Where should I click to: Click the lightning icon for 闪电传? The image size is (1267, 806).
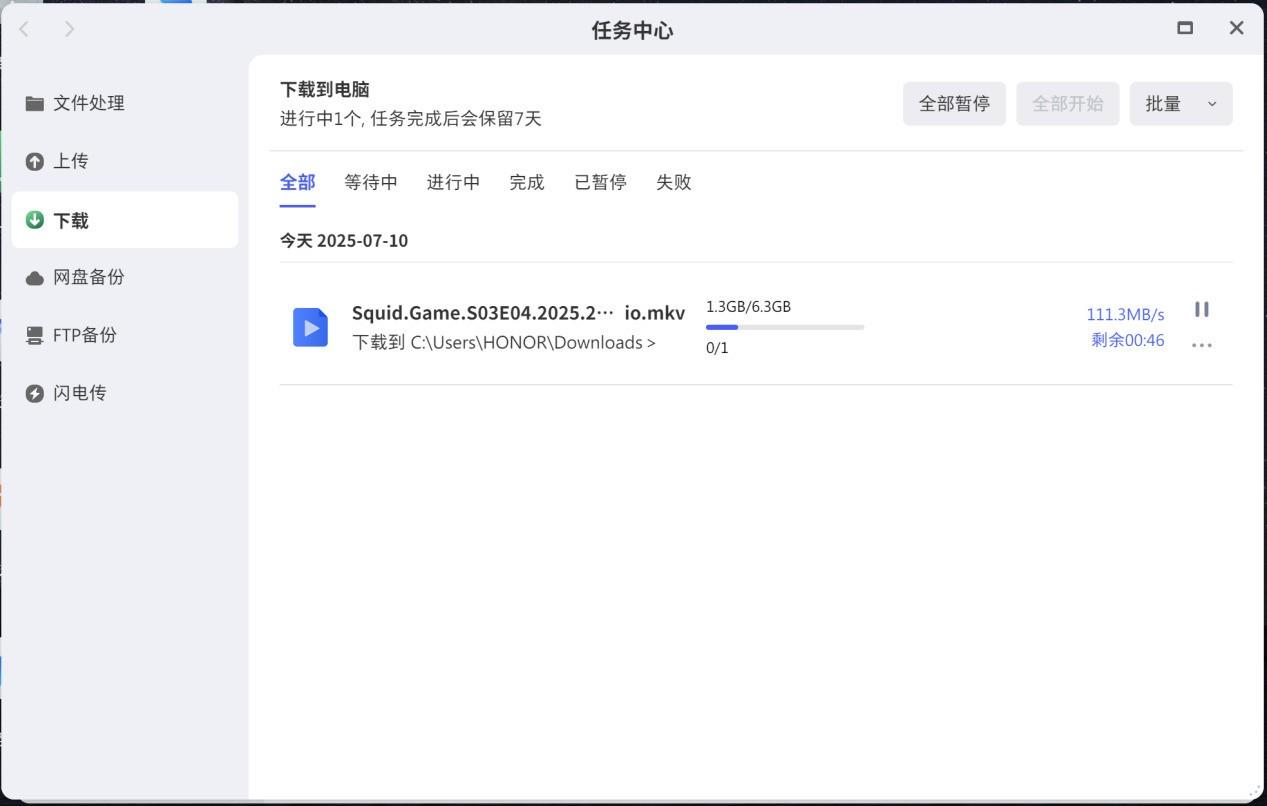tap(35, 393)
